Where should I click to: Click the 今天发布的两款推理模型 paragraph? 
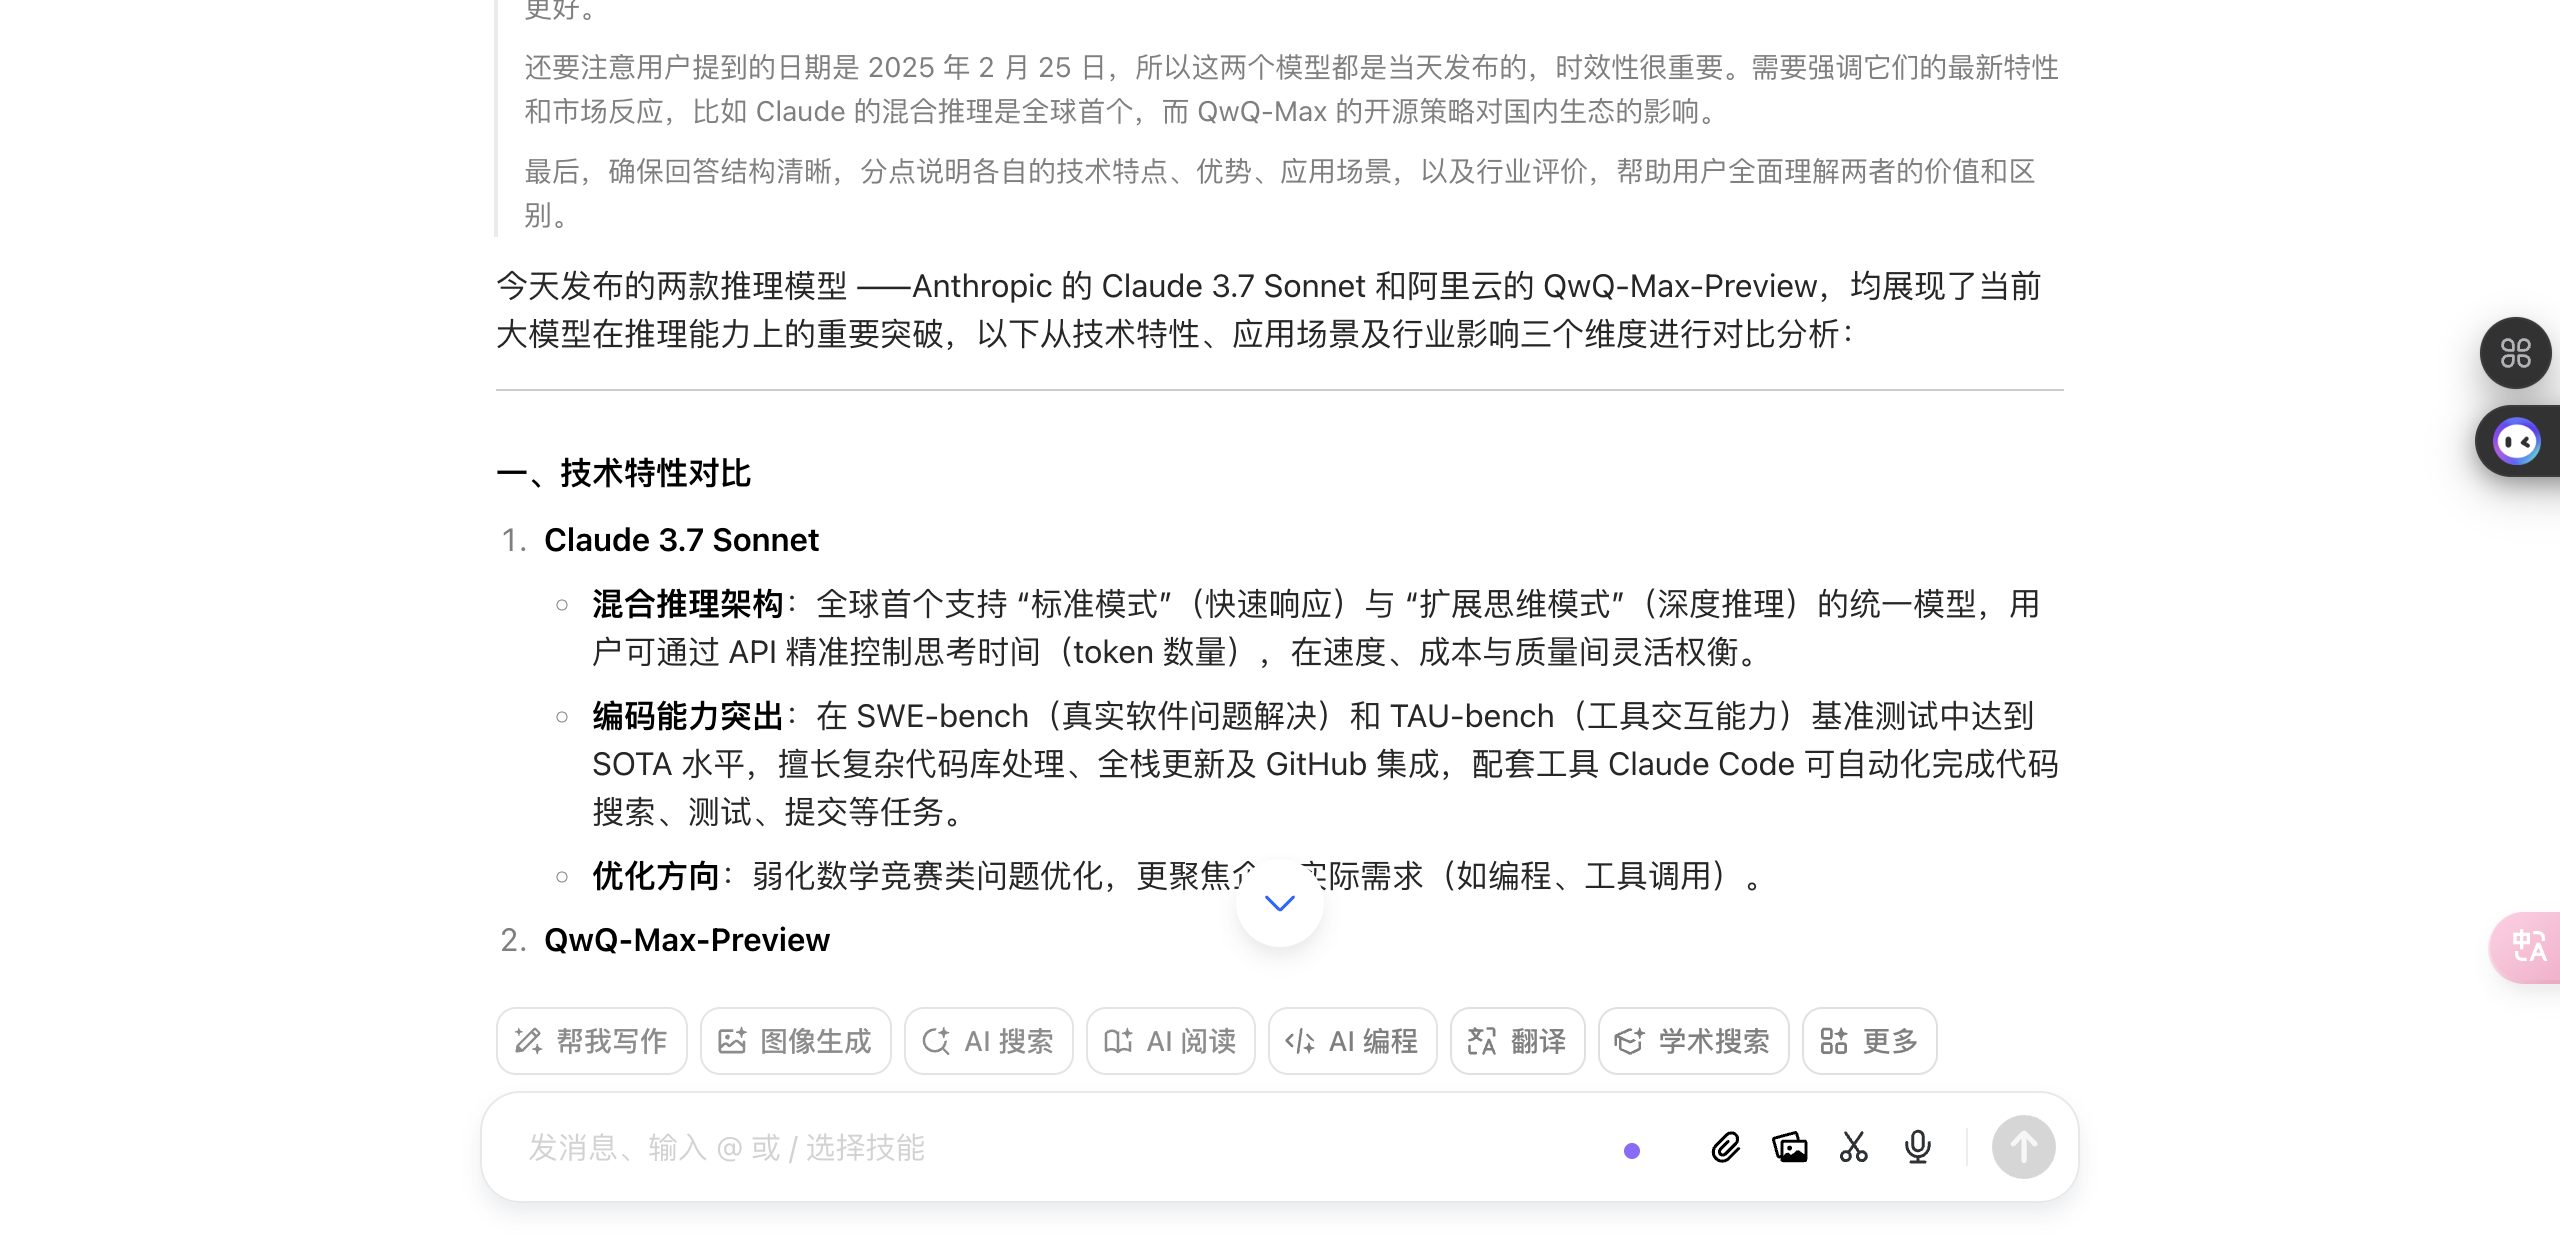coord(1268,310)
